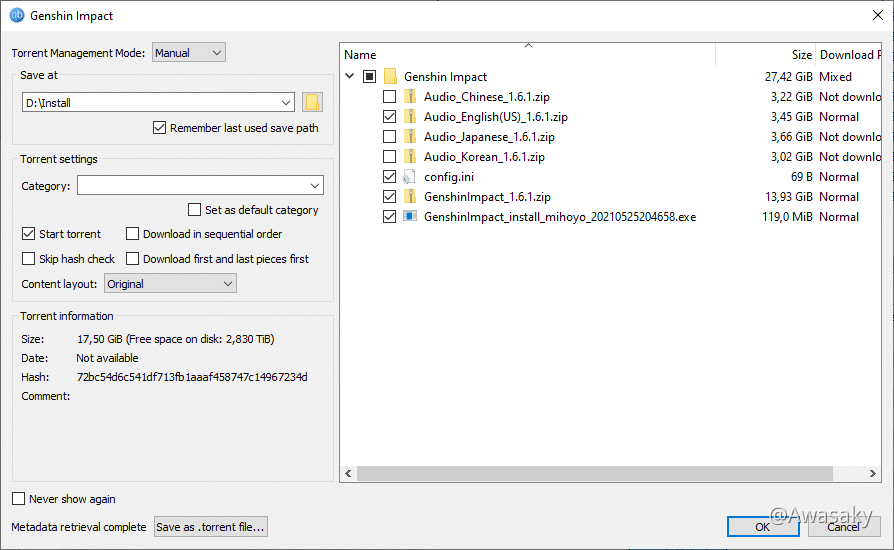
Task: Click the file list horizontal scrollbar thumb
Action: pos(595,473)
